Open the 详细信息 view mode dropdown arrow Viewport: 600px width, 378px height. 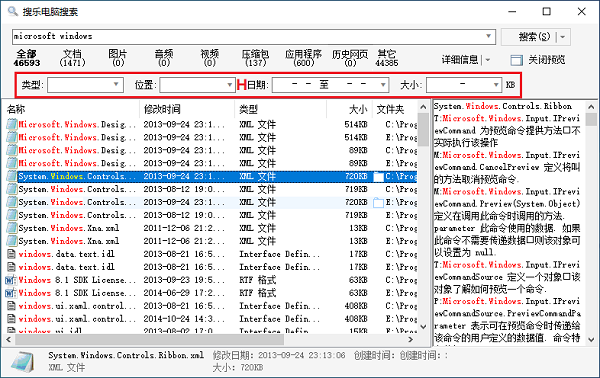point(488,60)
